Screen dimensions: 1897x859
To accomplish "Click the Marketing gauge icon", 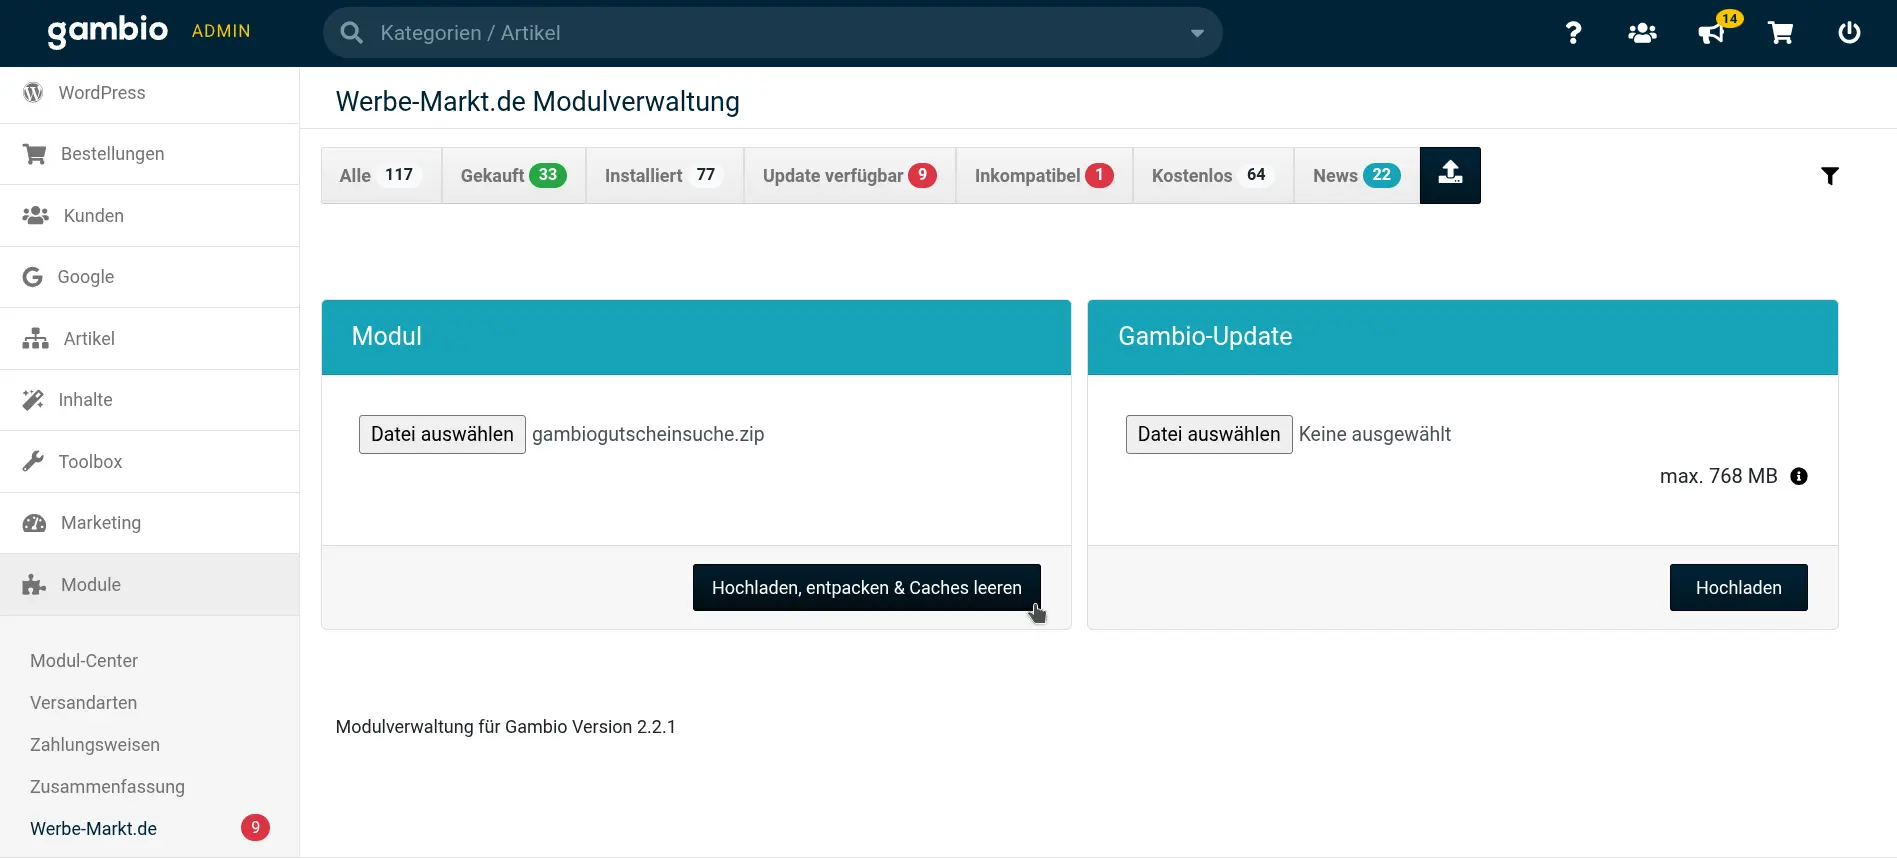I will point(34,523).
